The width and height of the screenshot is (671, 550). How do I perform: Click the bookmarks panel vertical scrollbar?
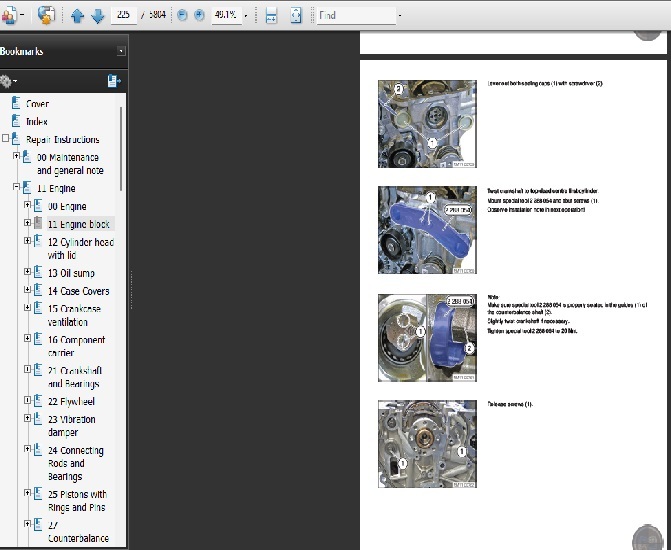(x=121, y=149)
